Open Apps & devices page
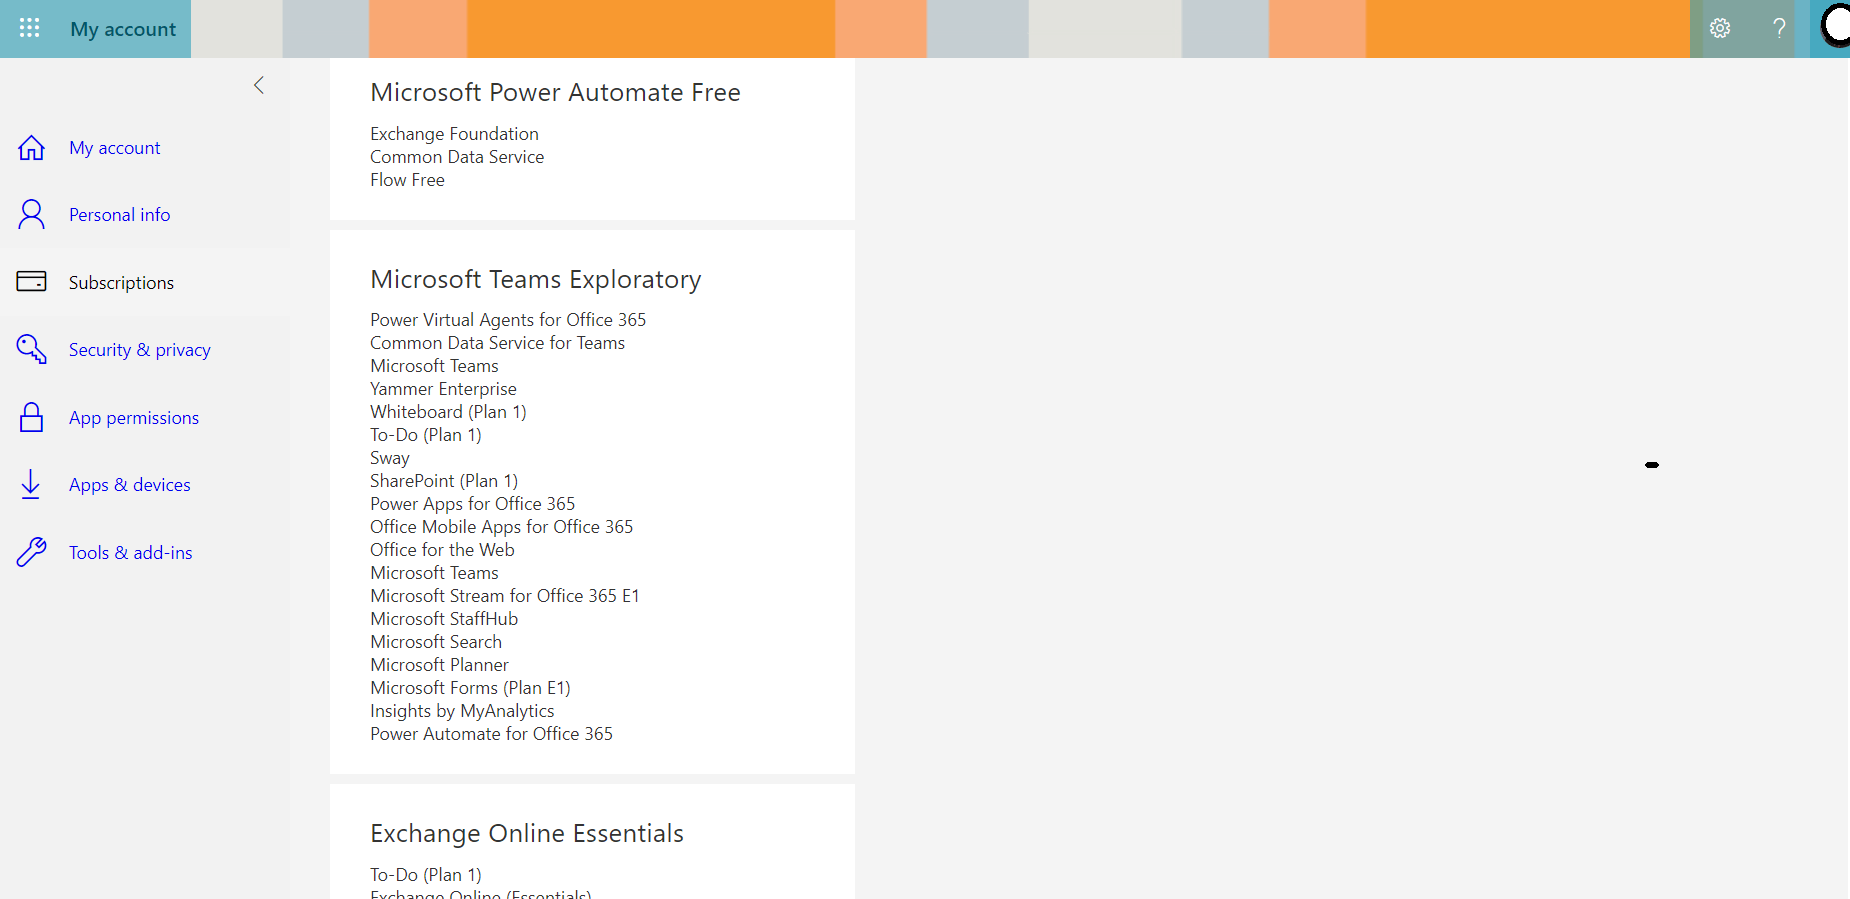 pyautogui.click(x=130, y=485)
